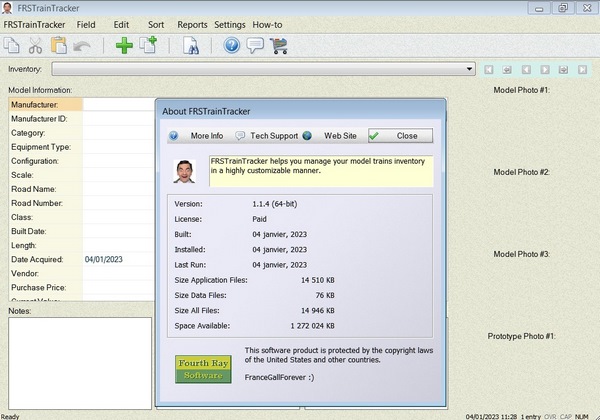Click Tech Support in About dialog
600x420 pixels.
(268, 136)
